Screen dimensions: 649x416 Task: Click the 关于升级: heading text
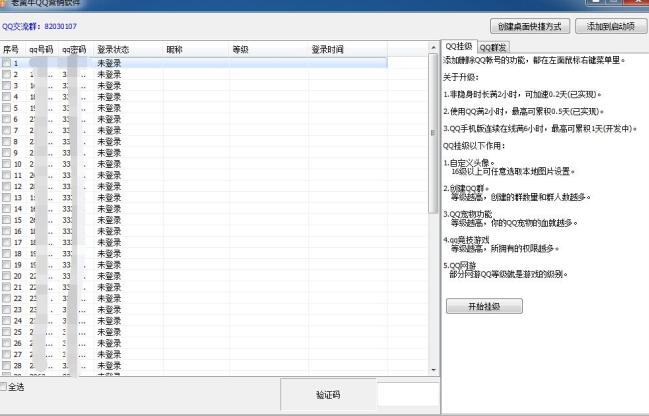click(x=461, y=77)
